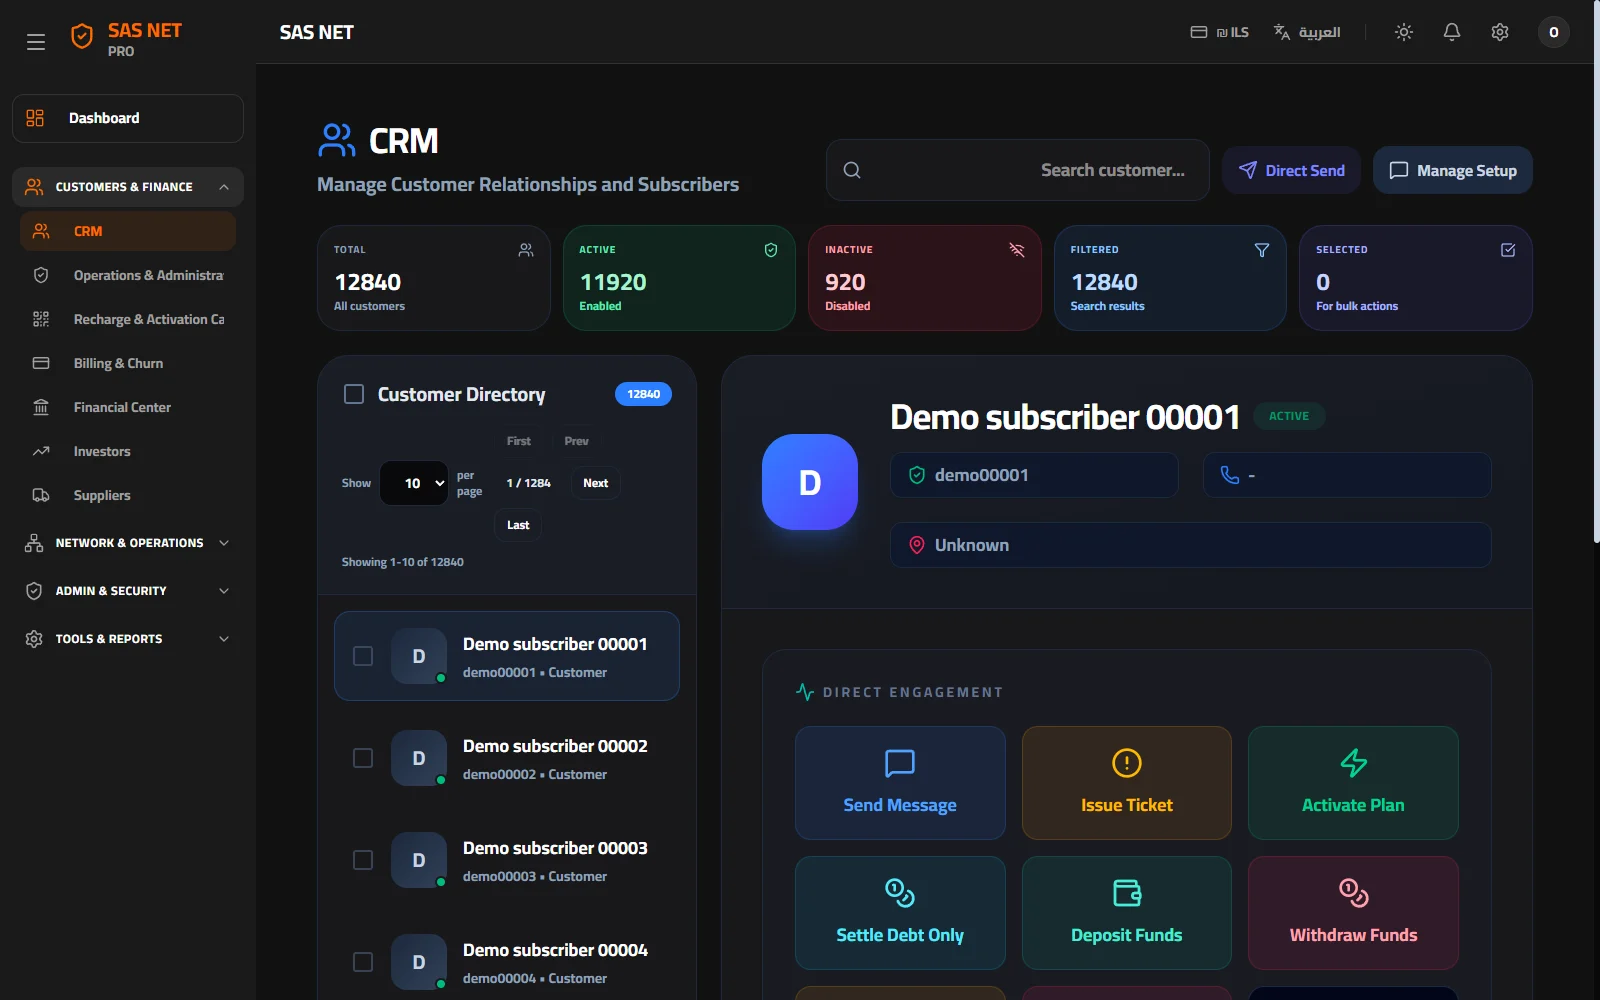Open the notifications bell
This screenshot has width=1600, height=1000.
pyautogui.click(x=1452, y=32)
